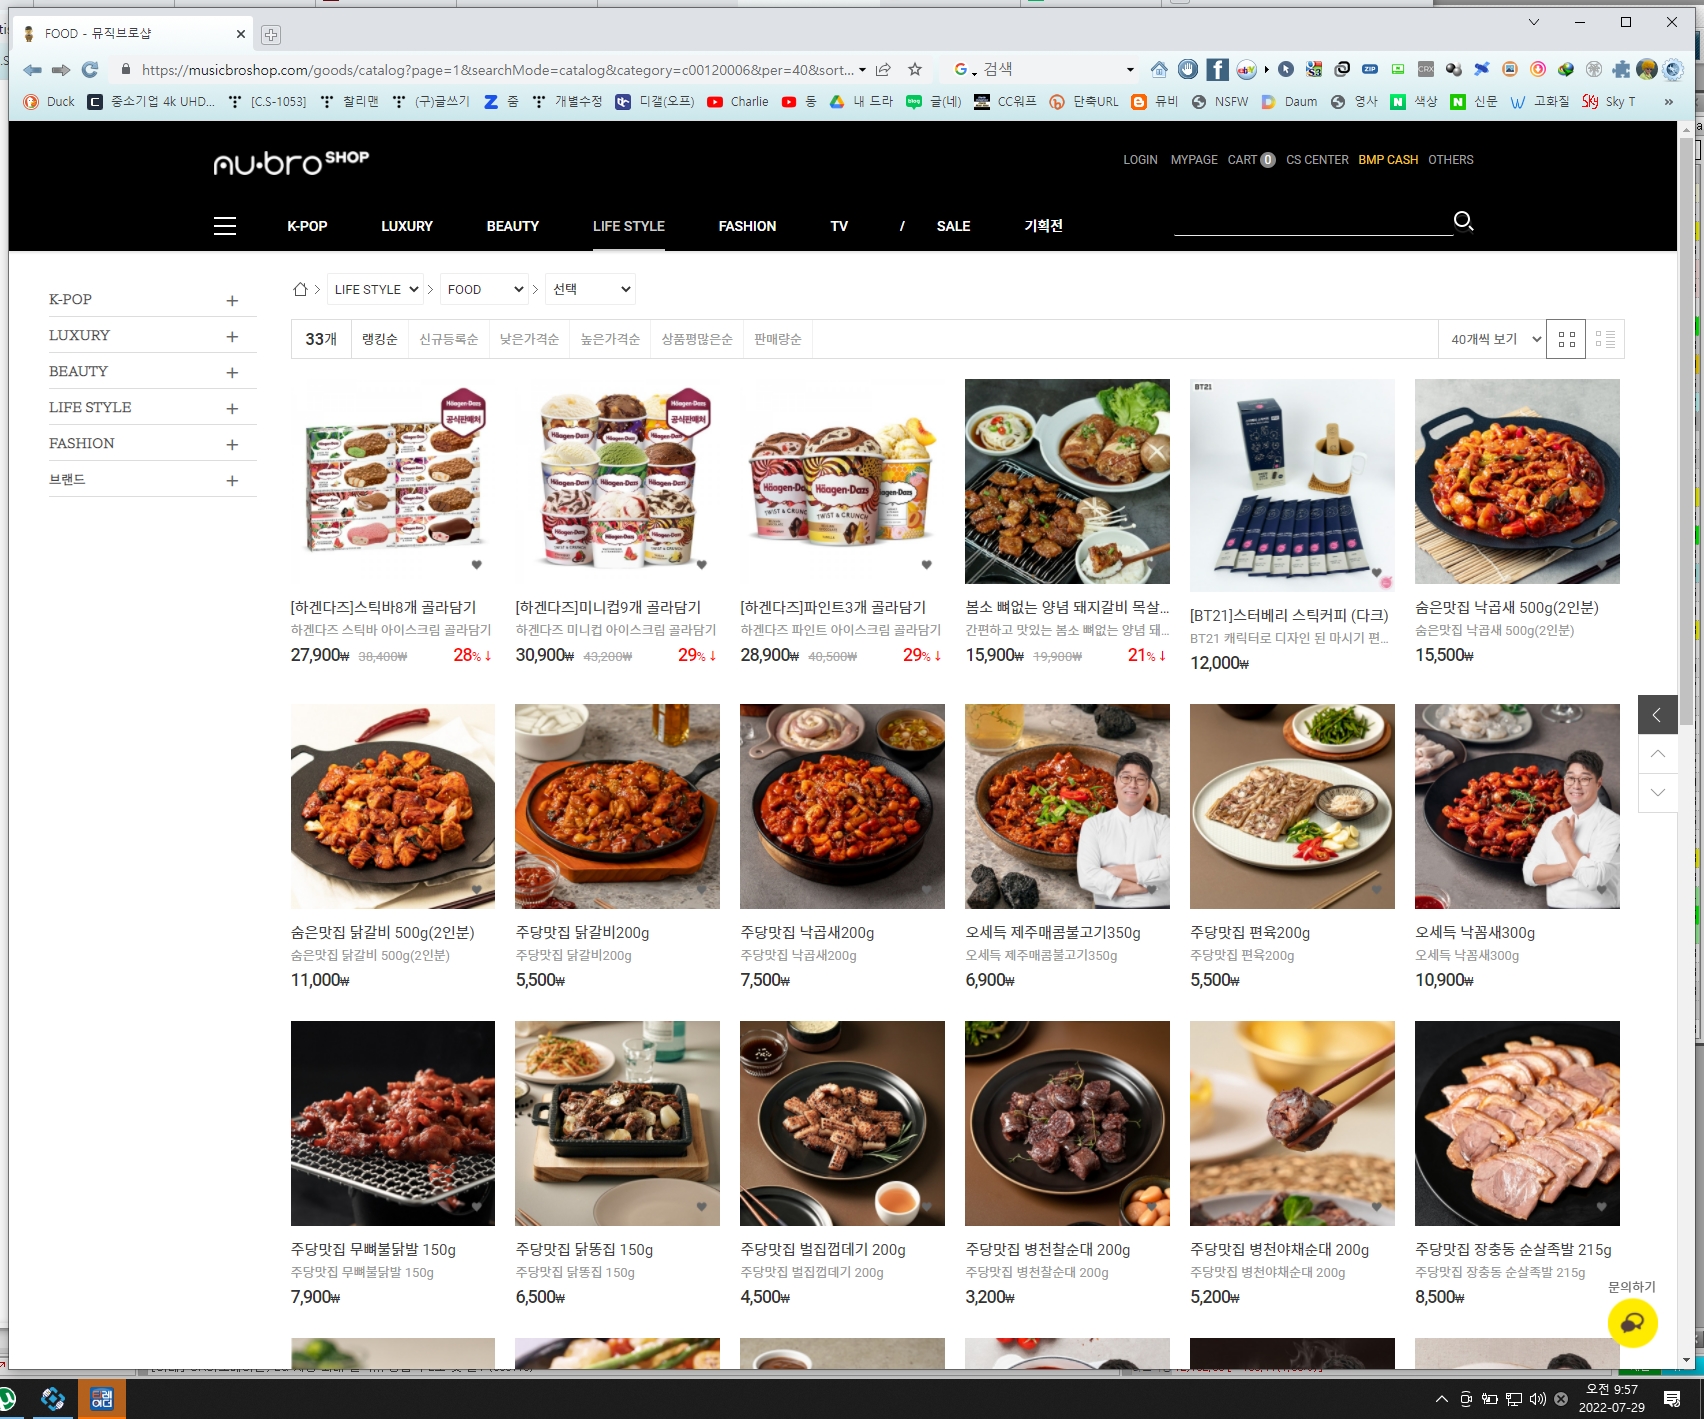Click the side scroll-down arrow button

(1657, 792)
